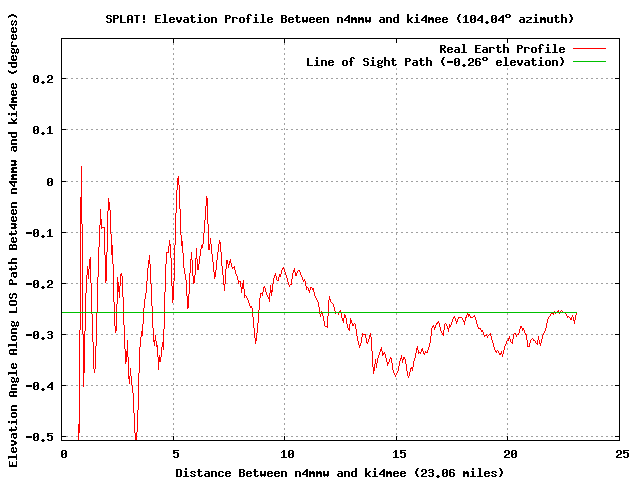Click the 15 tick label on distance axis
Screen dimensions: 640x480
pos(397,453)
